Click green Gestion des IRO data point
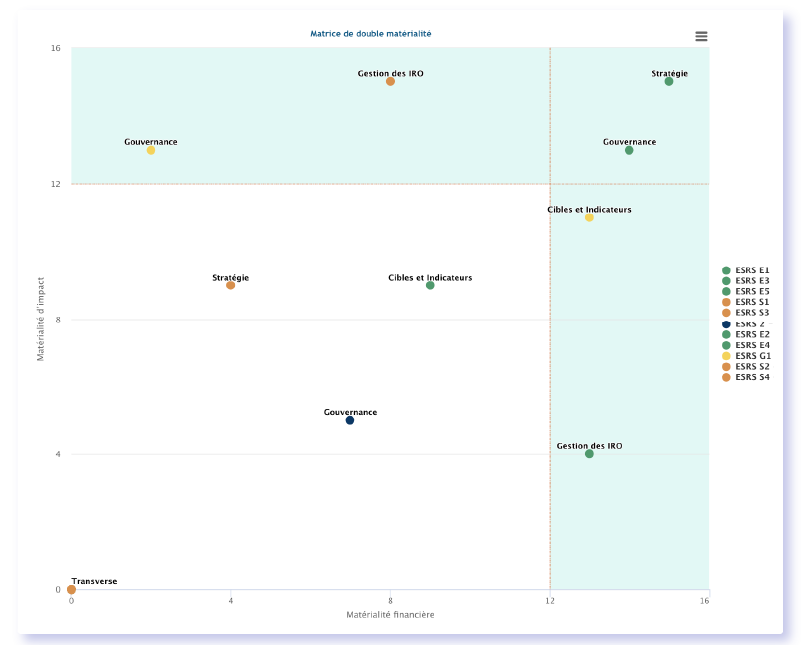The width and height of the screenshot is (801, 645). [589, 453]
